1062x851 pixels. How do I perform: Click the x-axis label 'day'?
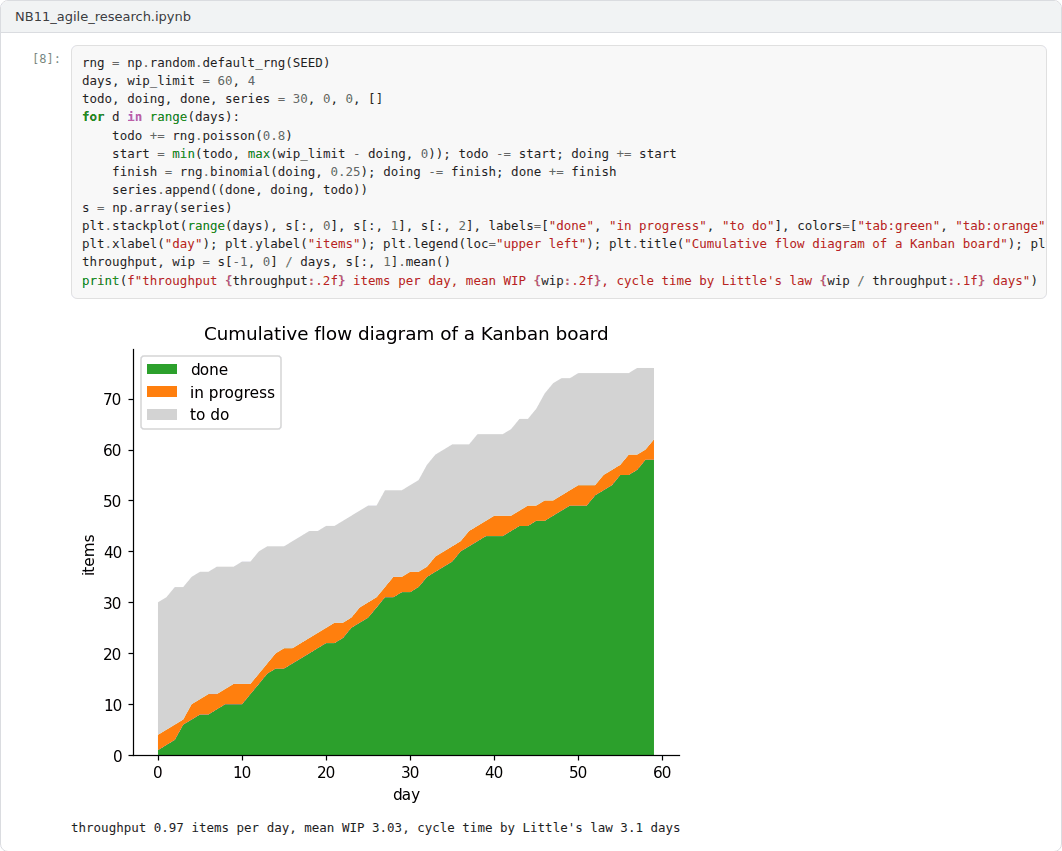coord(406,795)
